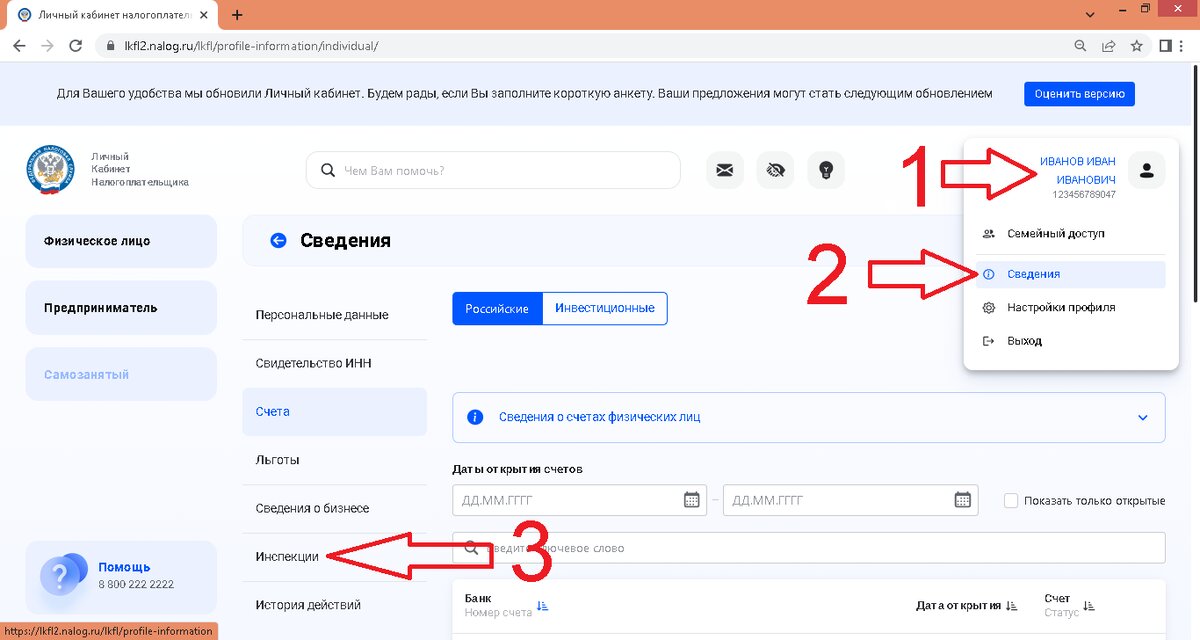Screen dimensions: 1200x640
Task: Open the Инспекции section
Action: tap(334, 556)
